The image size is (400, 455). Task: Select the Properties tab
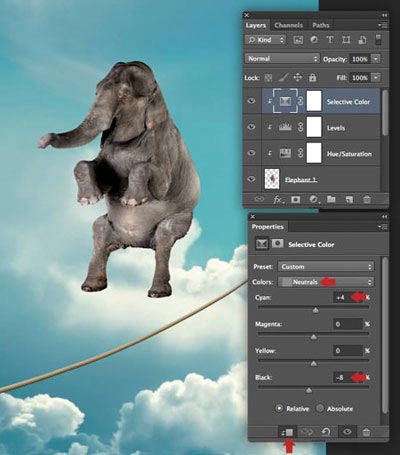point(268,227)
